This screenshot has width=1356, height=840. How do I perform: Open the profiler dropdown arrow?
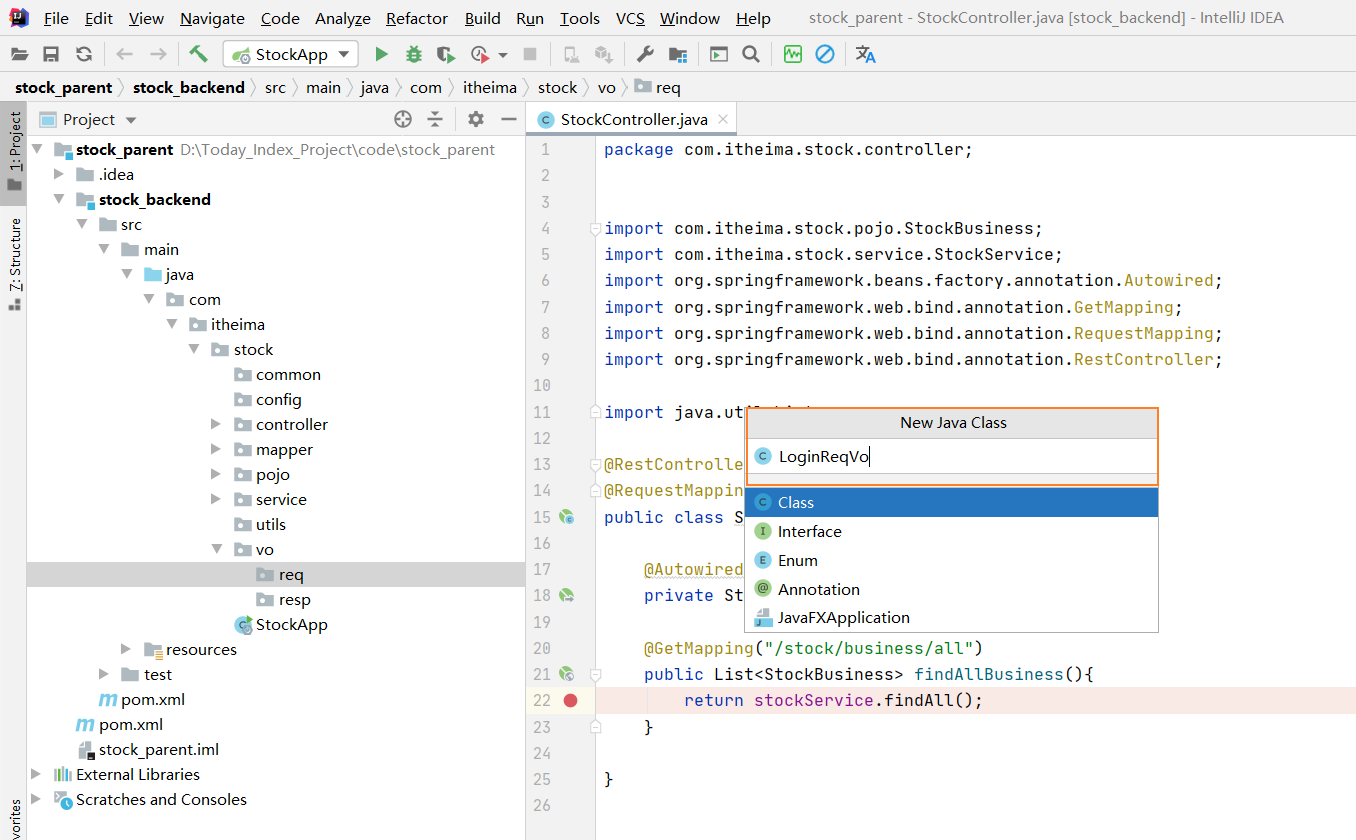[503, 55]
